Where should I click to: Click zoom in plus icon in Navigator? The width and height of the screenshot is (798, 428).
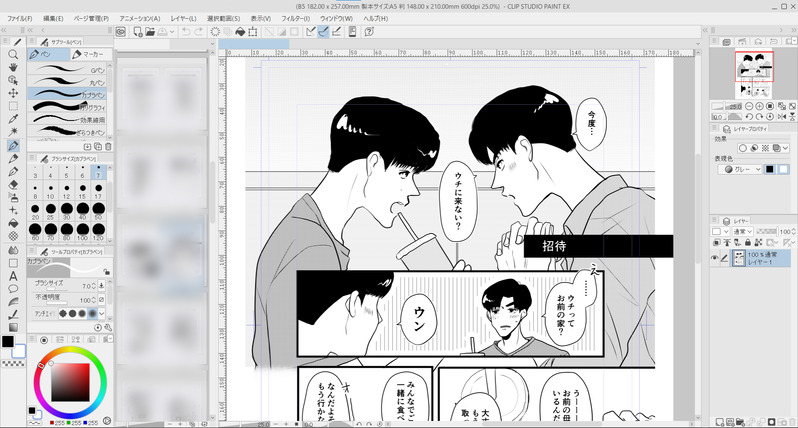coord(759,106)
